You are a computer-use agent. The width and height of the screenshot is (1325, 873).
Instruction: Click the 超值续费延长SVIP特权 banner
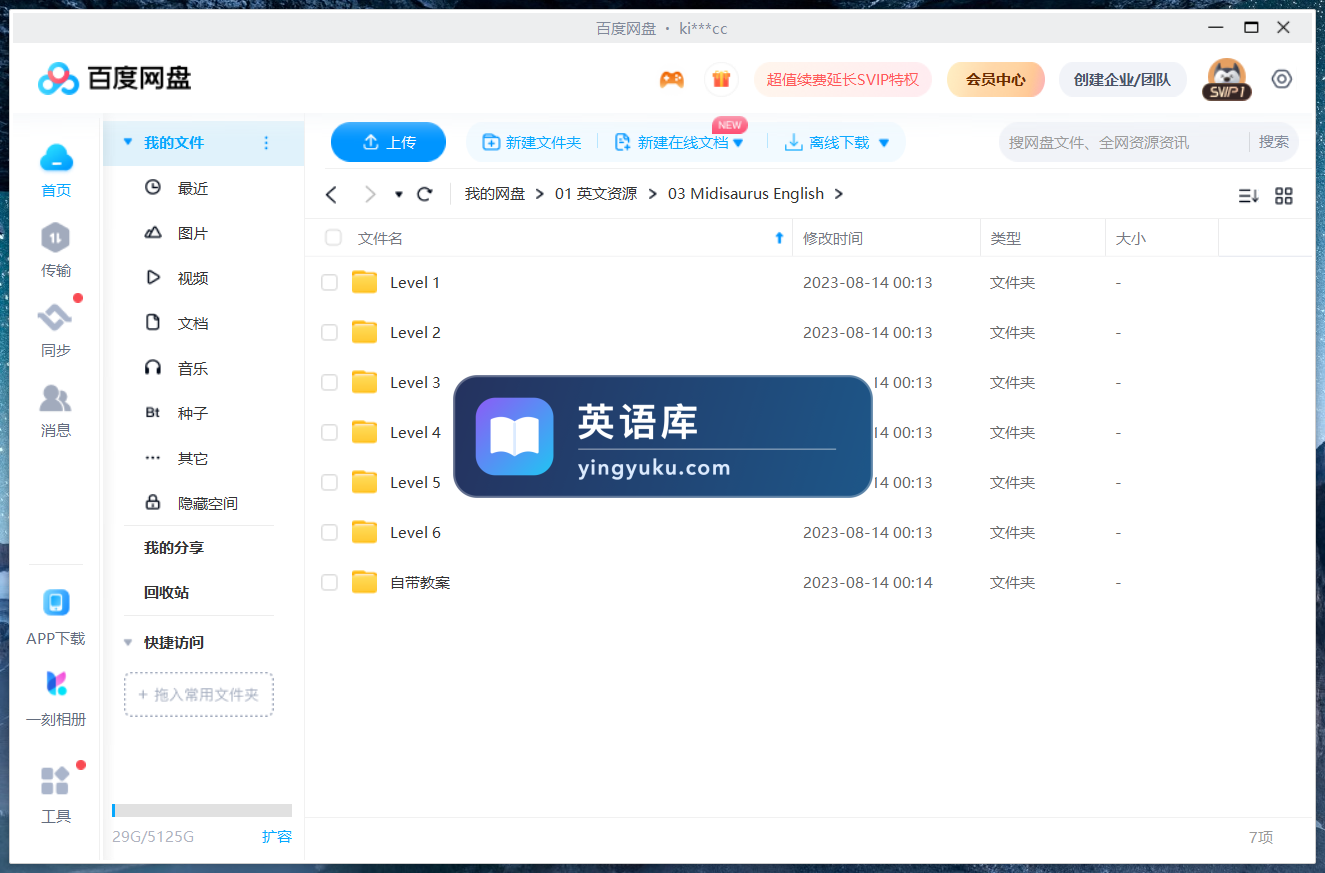tap(843, 79)
